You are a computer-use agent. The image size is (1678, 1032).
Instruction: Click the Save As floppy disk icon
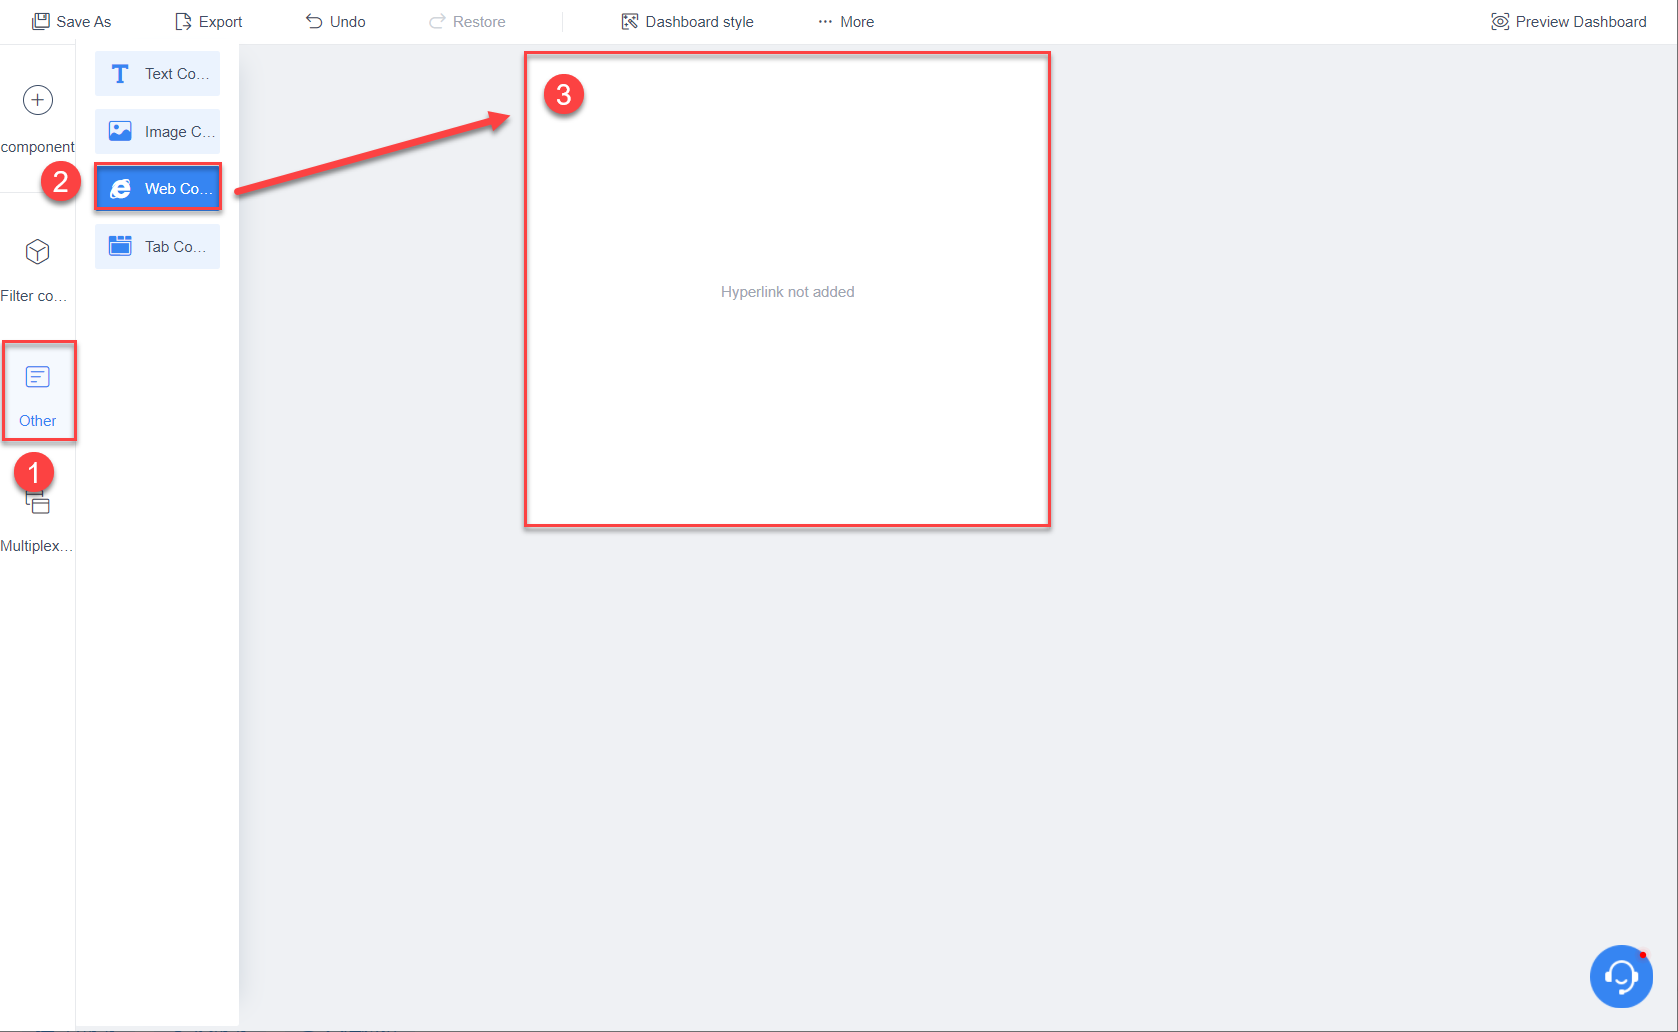tap(40, 21)
